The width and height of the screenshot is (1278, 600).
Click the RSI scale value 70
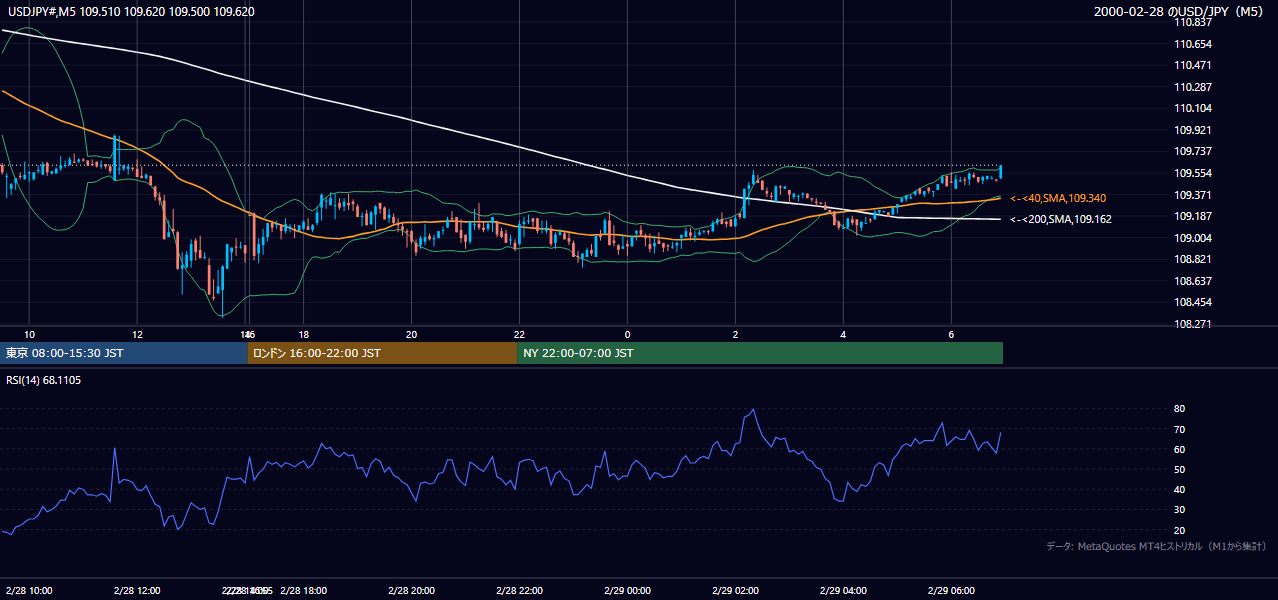click(x=1179, y=429)
